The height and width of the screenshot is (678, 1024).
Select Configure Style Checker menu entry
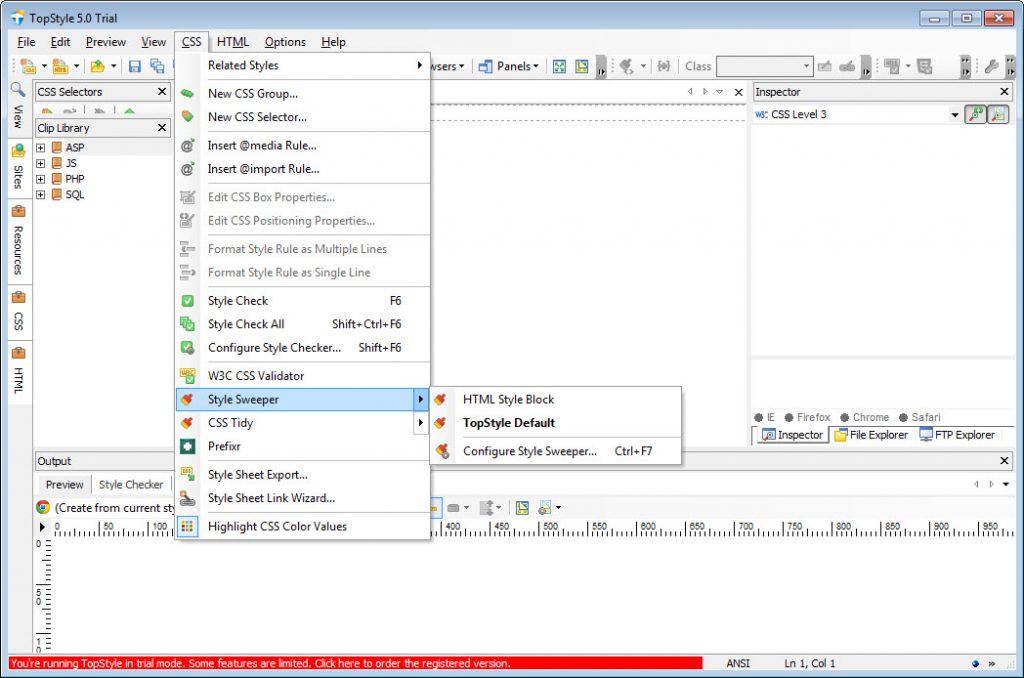click(303, 347)
